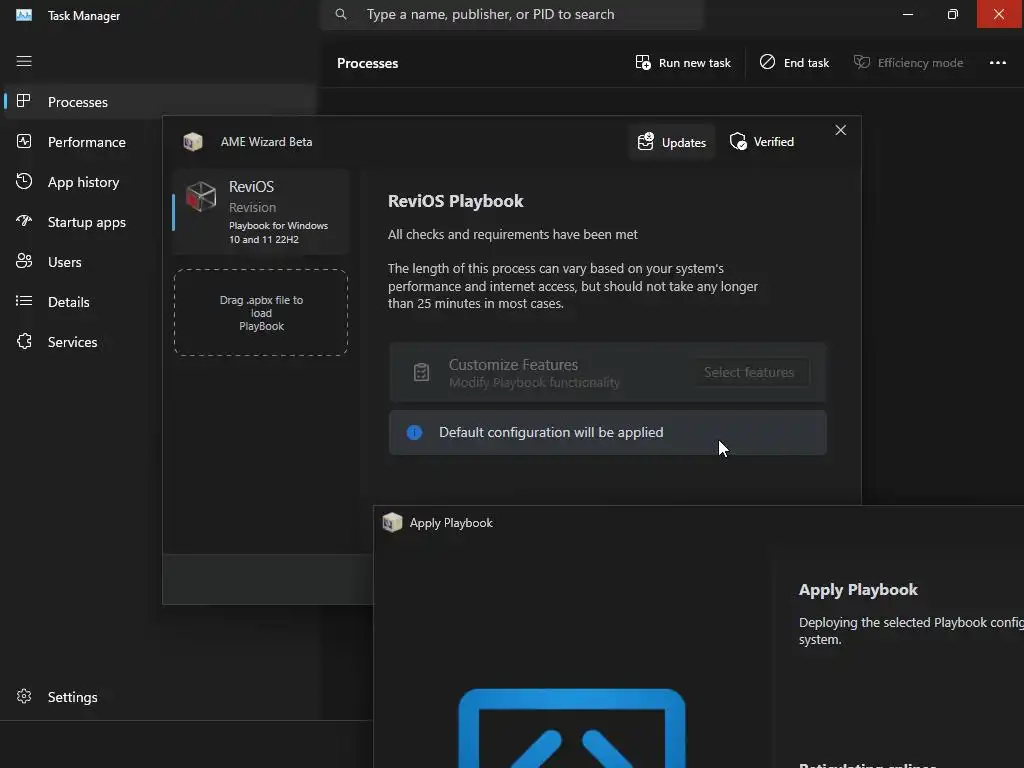1024x768 pixels.
Task: Open the three-dot more options menu
Action: click(997, 63)
